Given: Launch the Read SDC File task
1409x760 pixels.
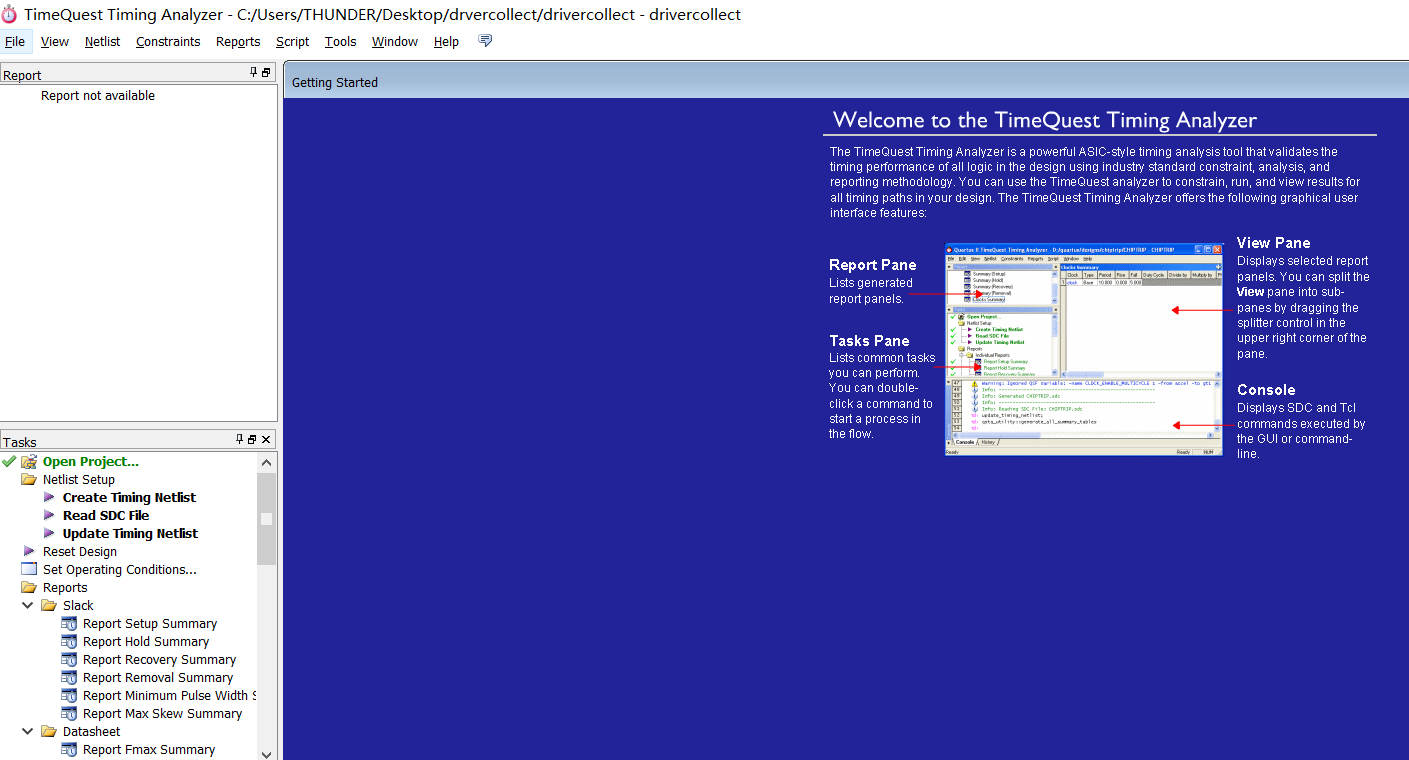Looking at the screenshot, I should [x=106, y=515].
